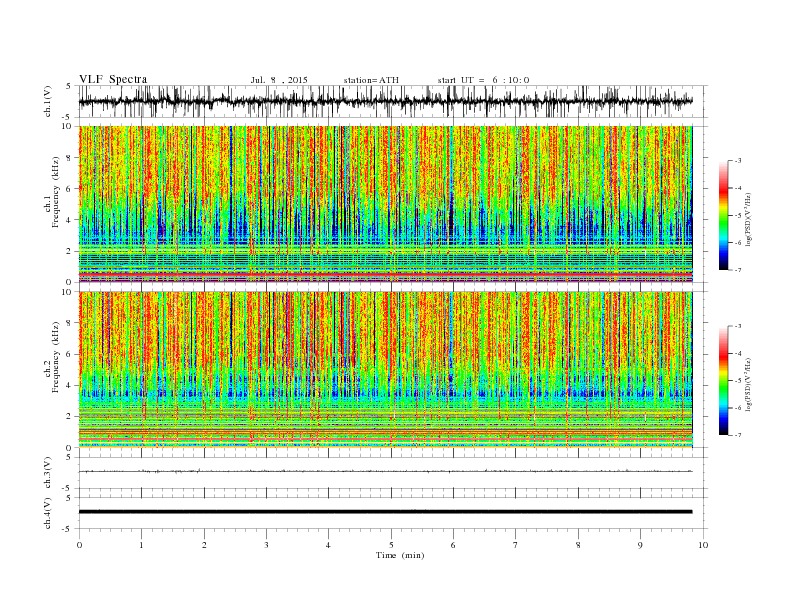Click the "-7" tick on ch.2 colorbar
Viewport: 792px width, 612px height.
(737, 435)
